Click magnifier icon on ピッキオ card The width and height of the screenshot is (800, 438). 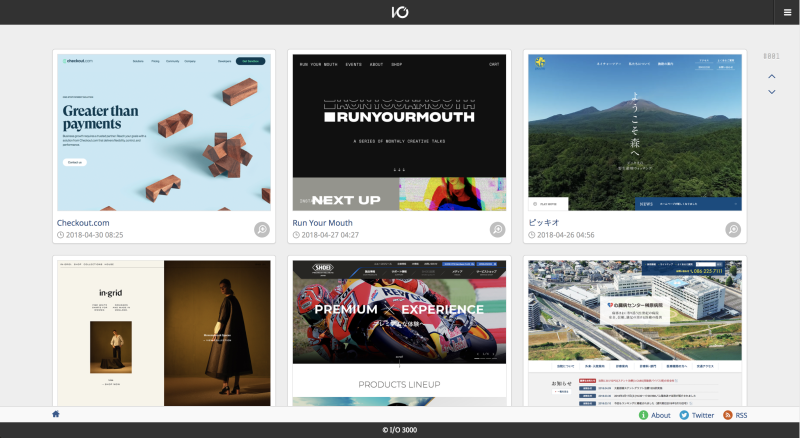tap(733, 229)
